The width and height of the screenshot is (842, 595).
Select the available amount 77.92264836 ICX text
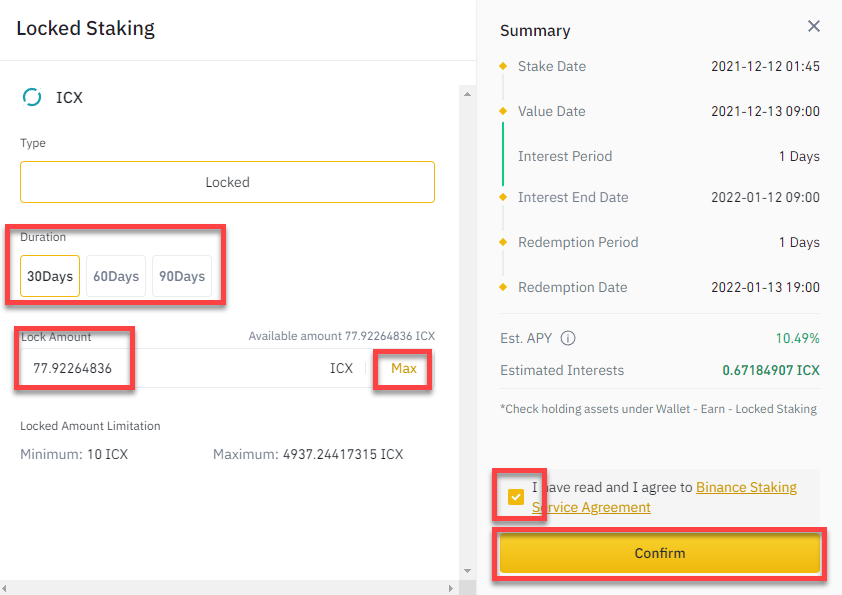click(342, 336)
